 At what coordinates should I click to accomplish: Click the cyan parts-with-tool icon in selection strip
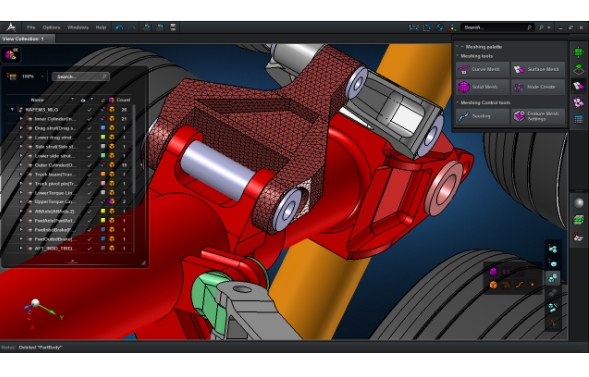553,308
